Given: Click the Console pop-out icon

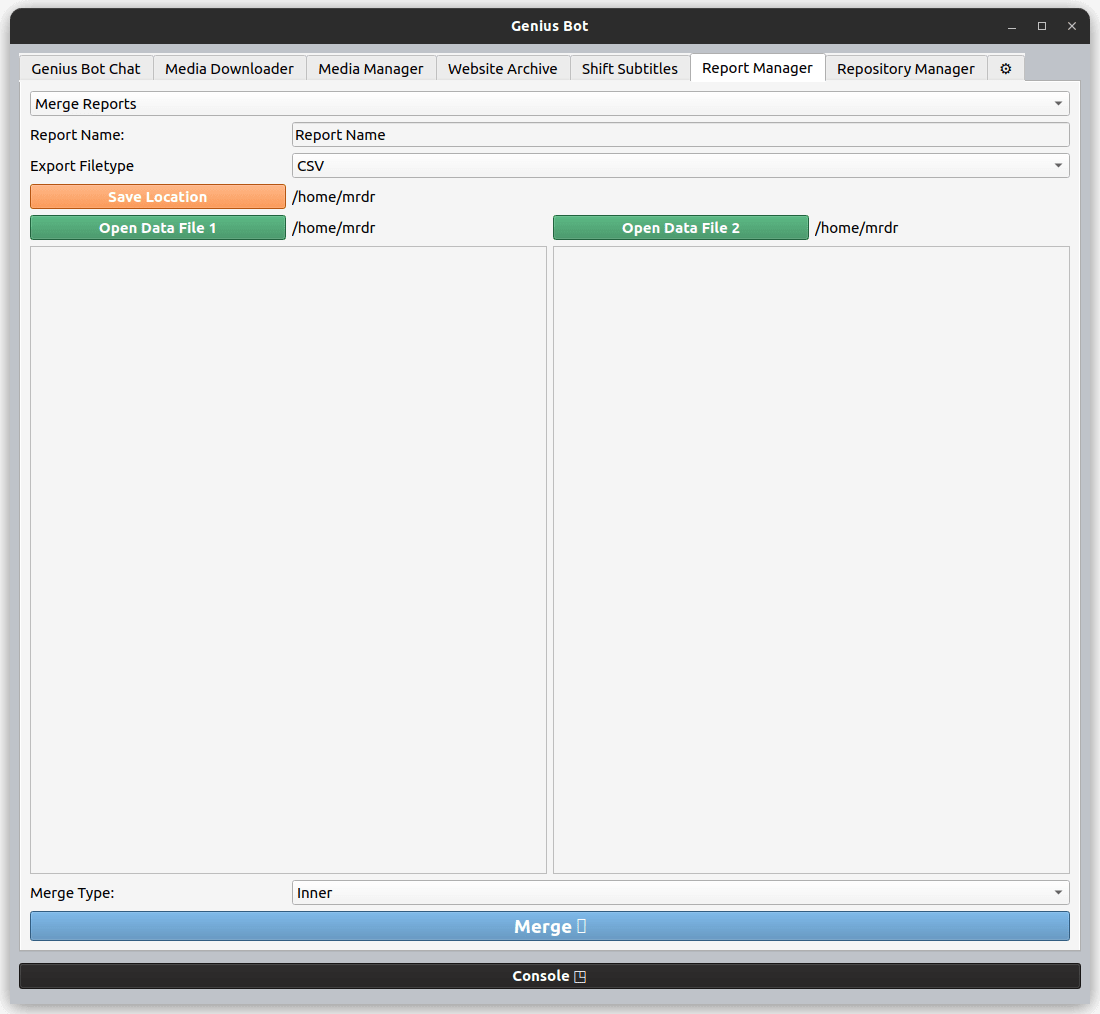Looking at the screenshot, I should 580,976.
